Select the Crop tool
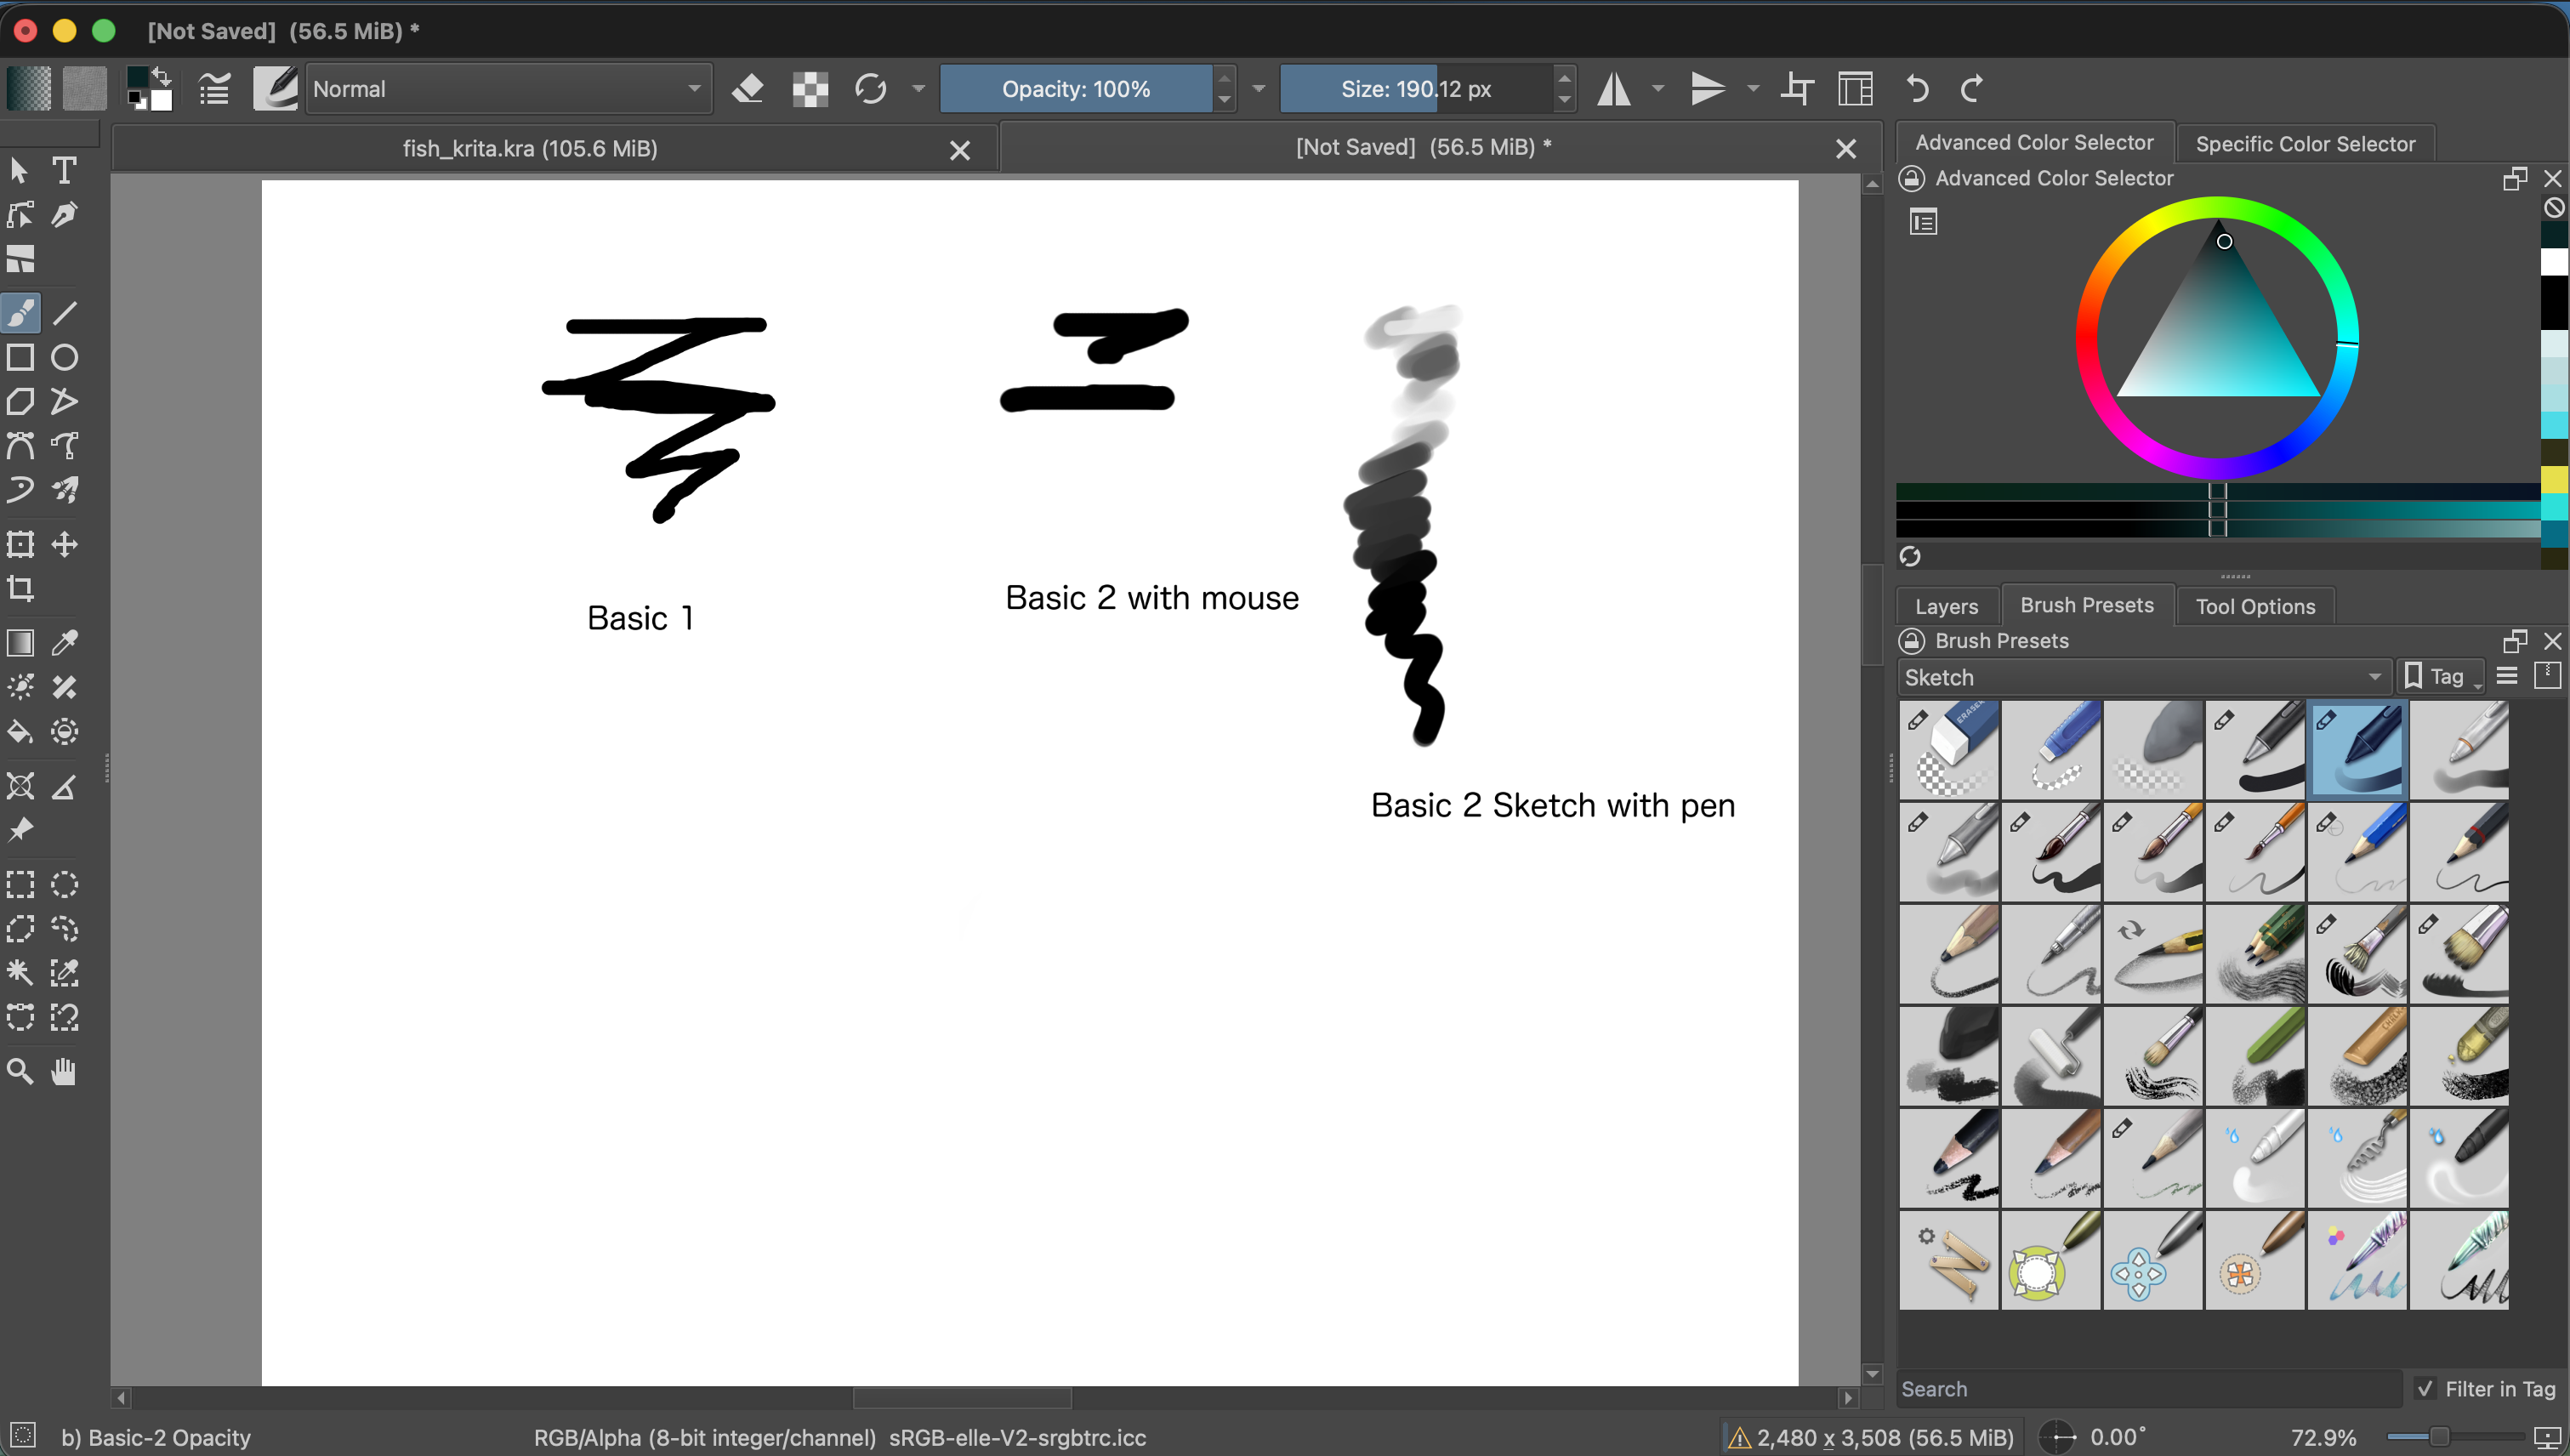 tap(21, 588)
